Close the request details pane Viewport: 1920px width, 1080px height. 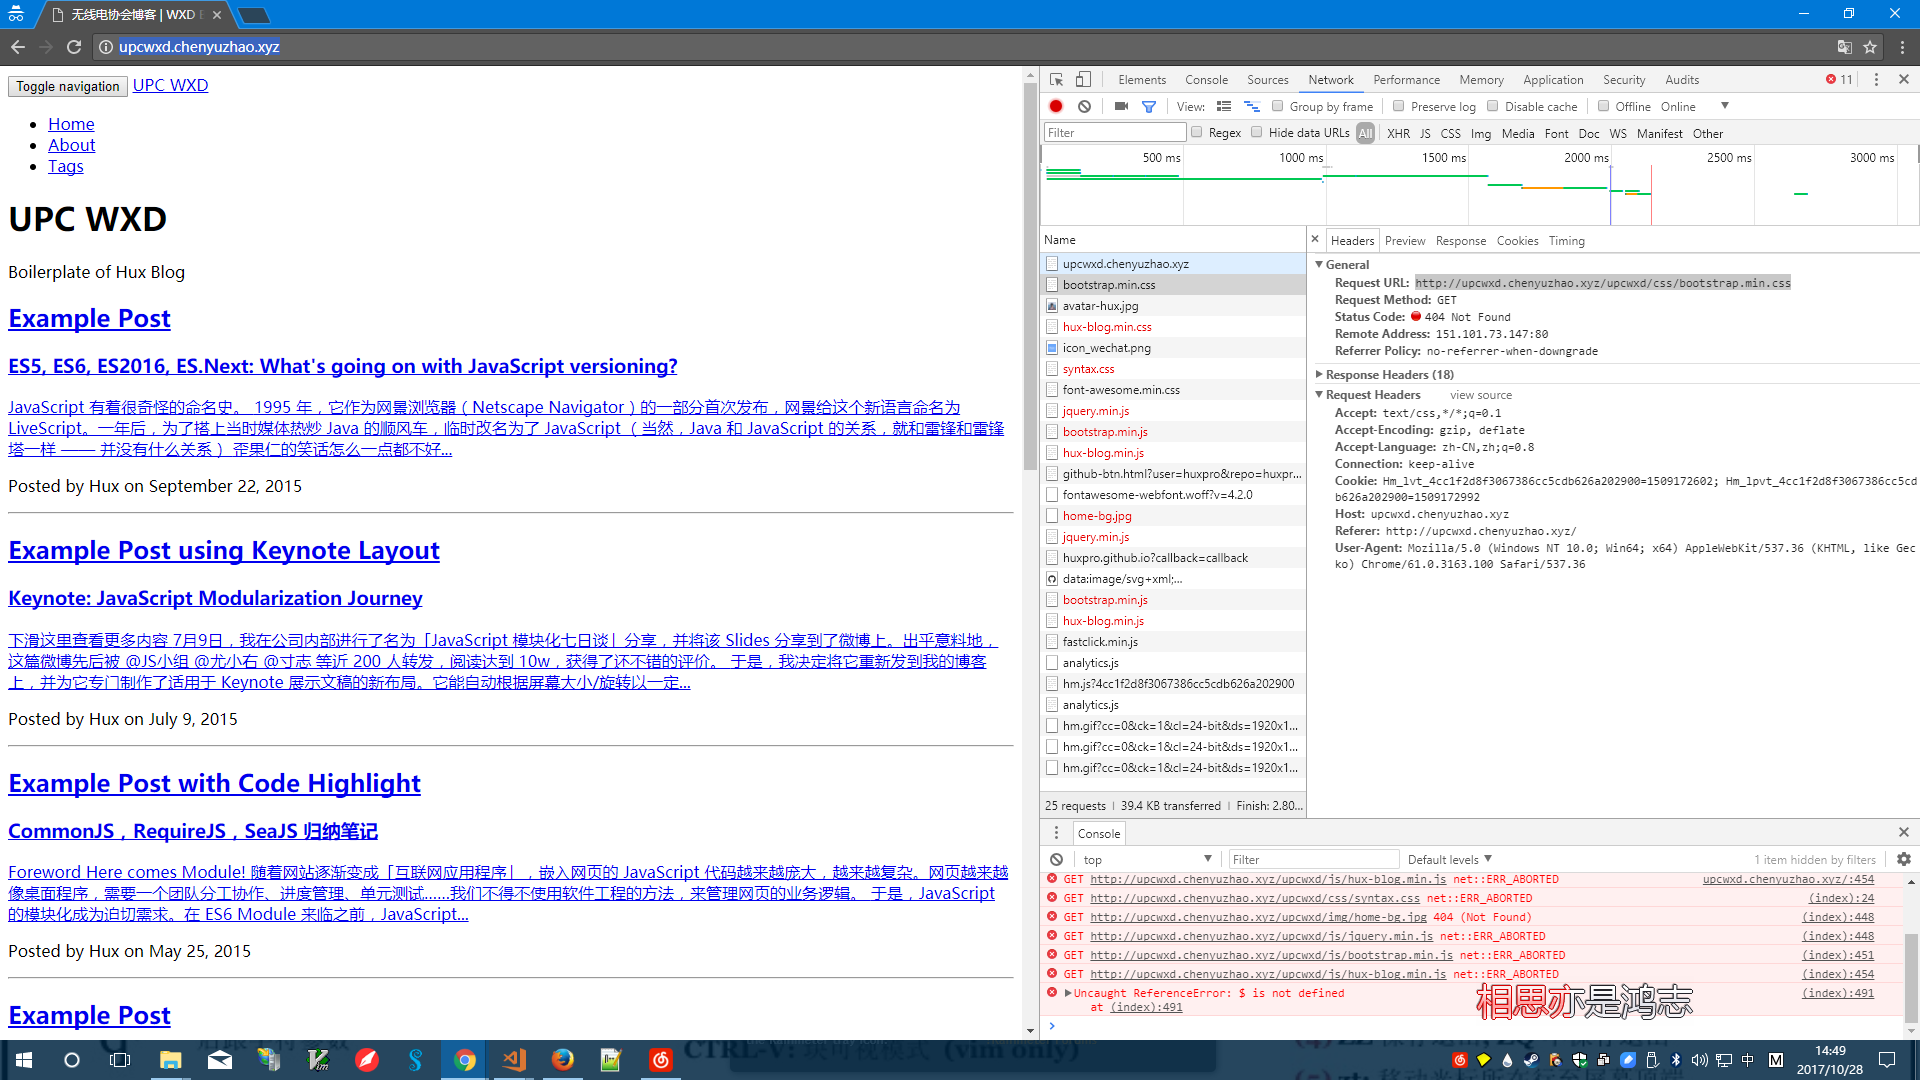(x=1315, y=240)
